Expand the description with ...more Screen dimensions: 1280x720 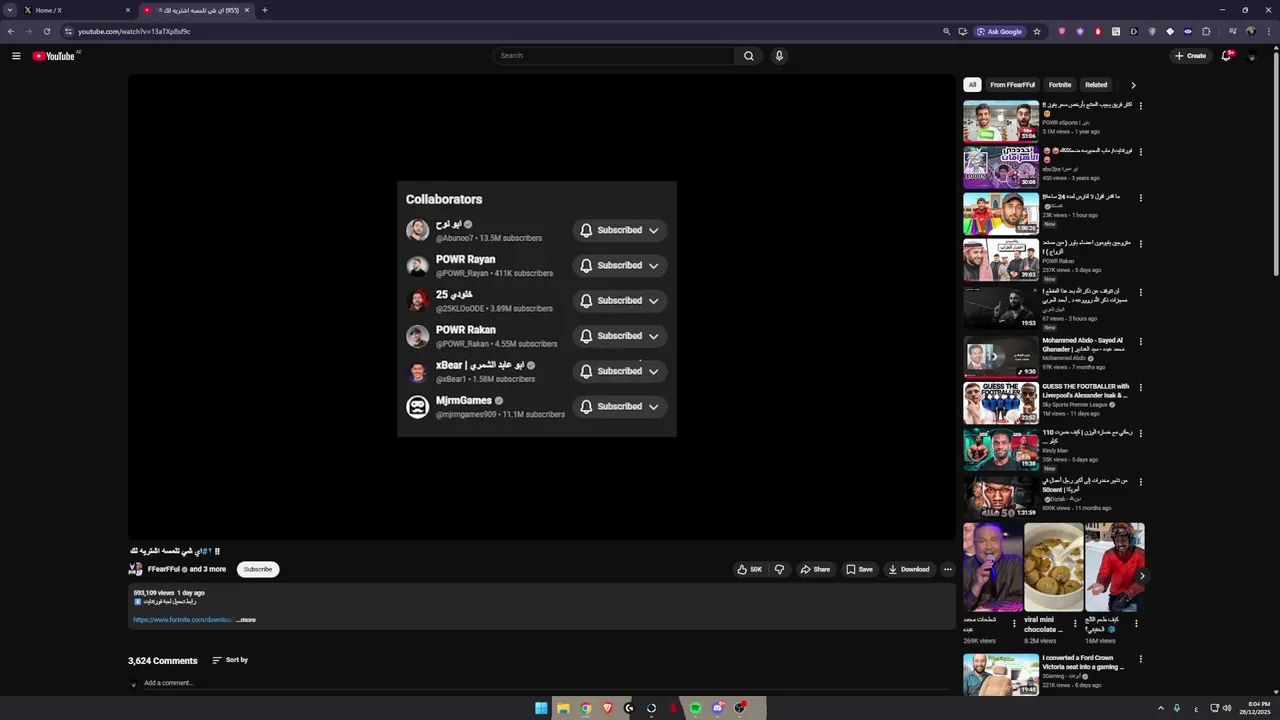pyautogui.click(x=246, y=620)
